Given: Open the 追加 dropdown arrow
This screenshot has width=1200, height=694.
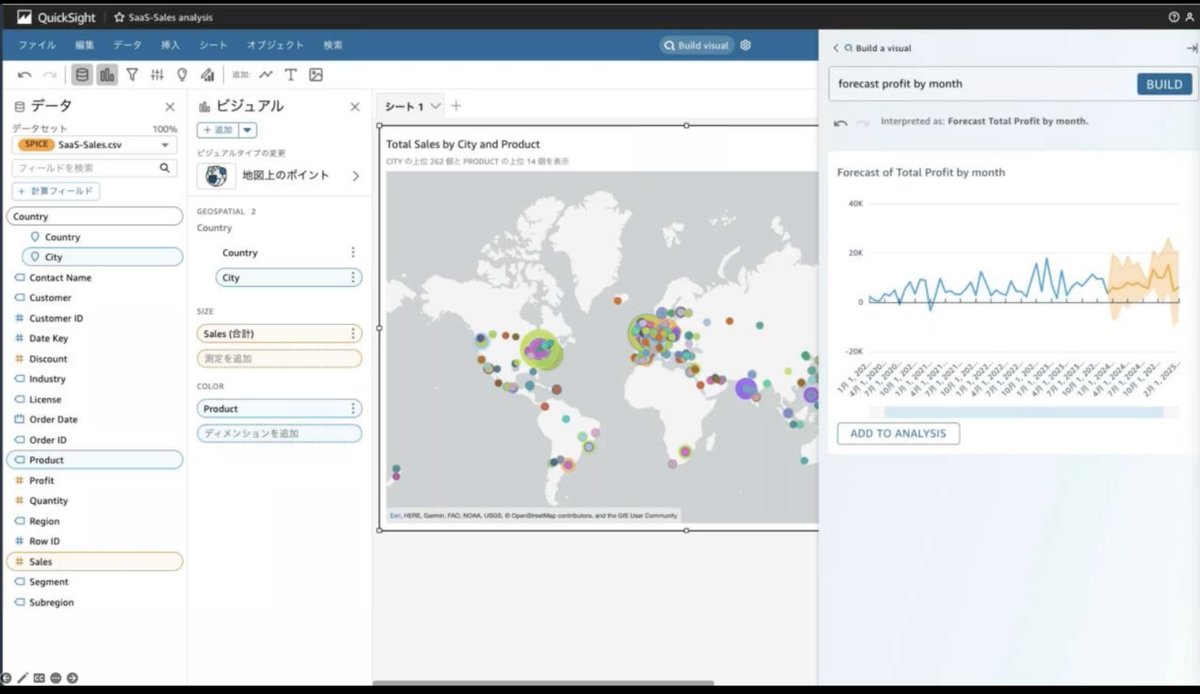Looking at the screenshot, I should [x=247, y=130].
